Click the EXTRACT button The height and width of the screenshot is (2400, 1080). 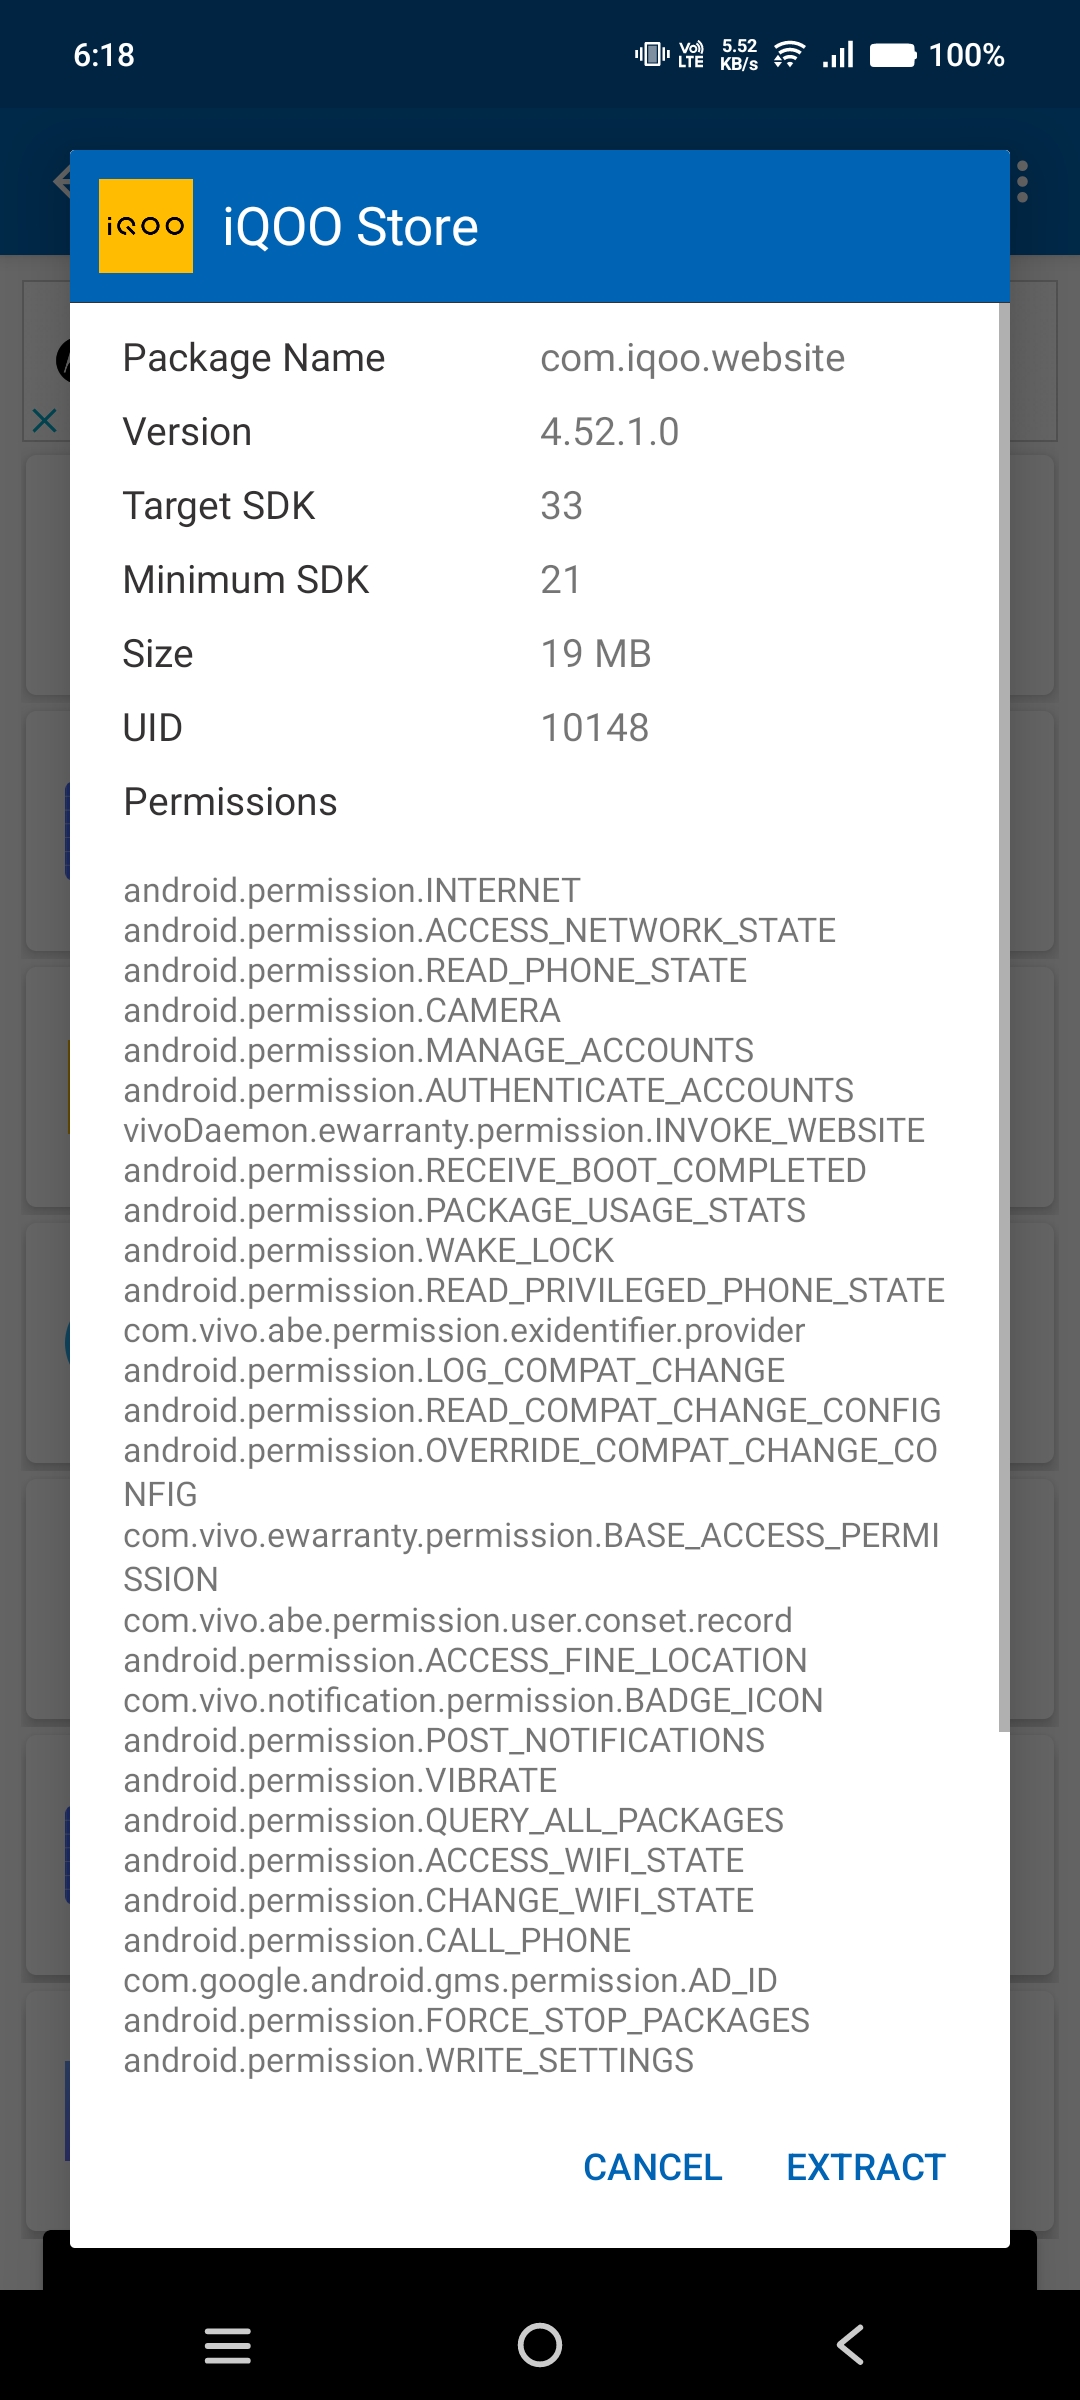click(866, 2167)
